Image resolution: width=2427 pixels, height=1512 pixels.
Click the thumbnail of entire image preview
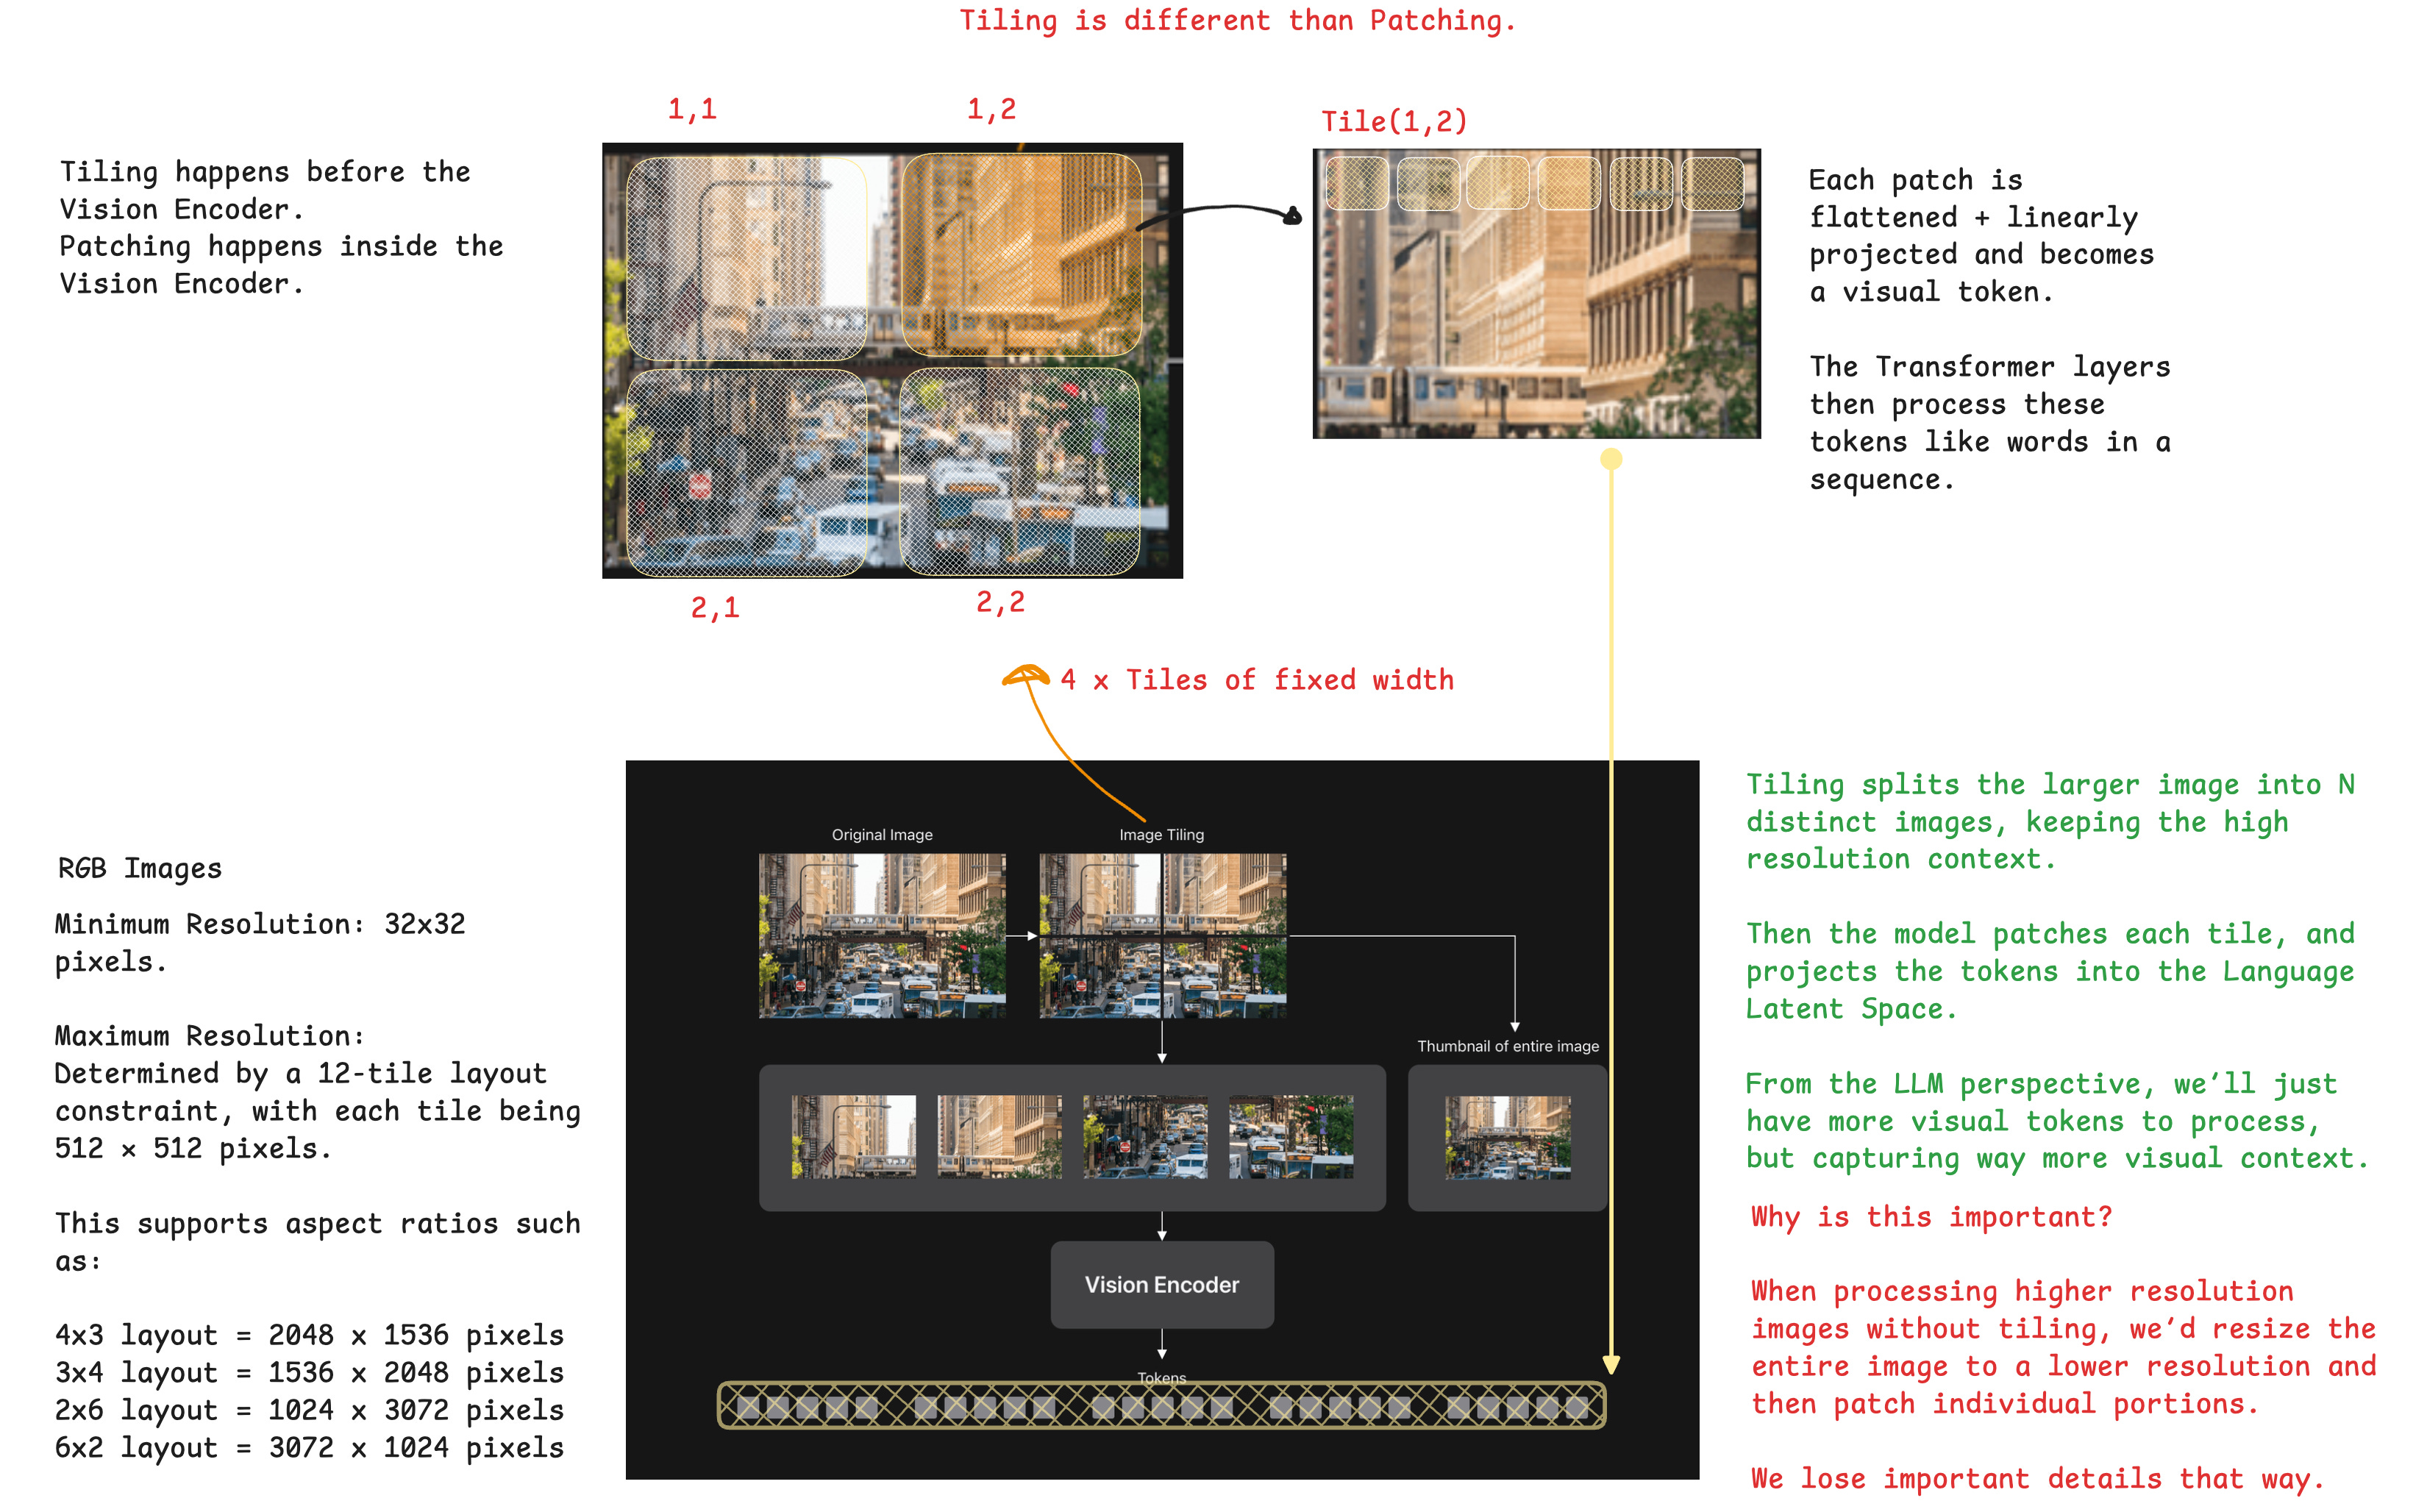point(1507,1137)
